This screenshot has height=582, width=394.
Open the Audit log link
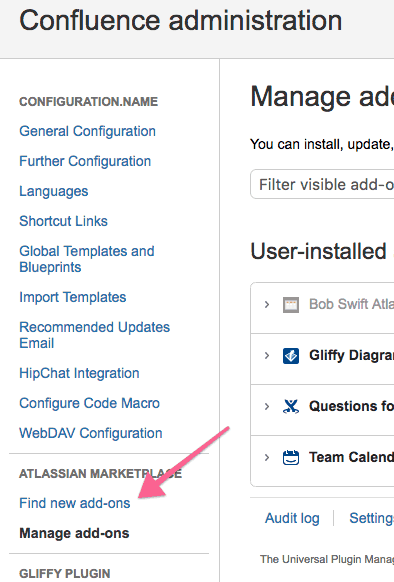click(x=292, y=518)
